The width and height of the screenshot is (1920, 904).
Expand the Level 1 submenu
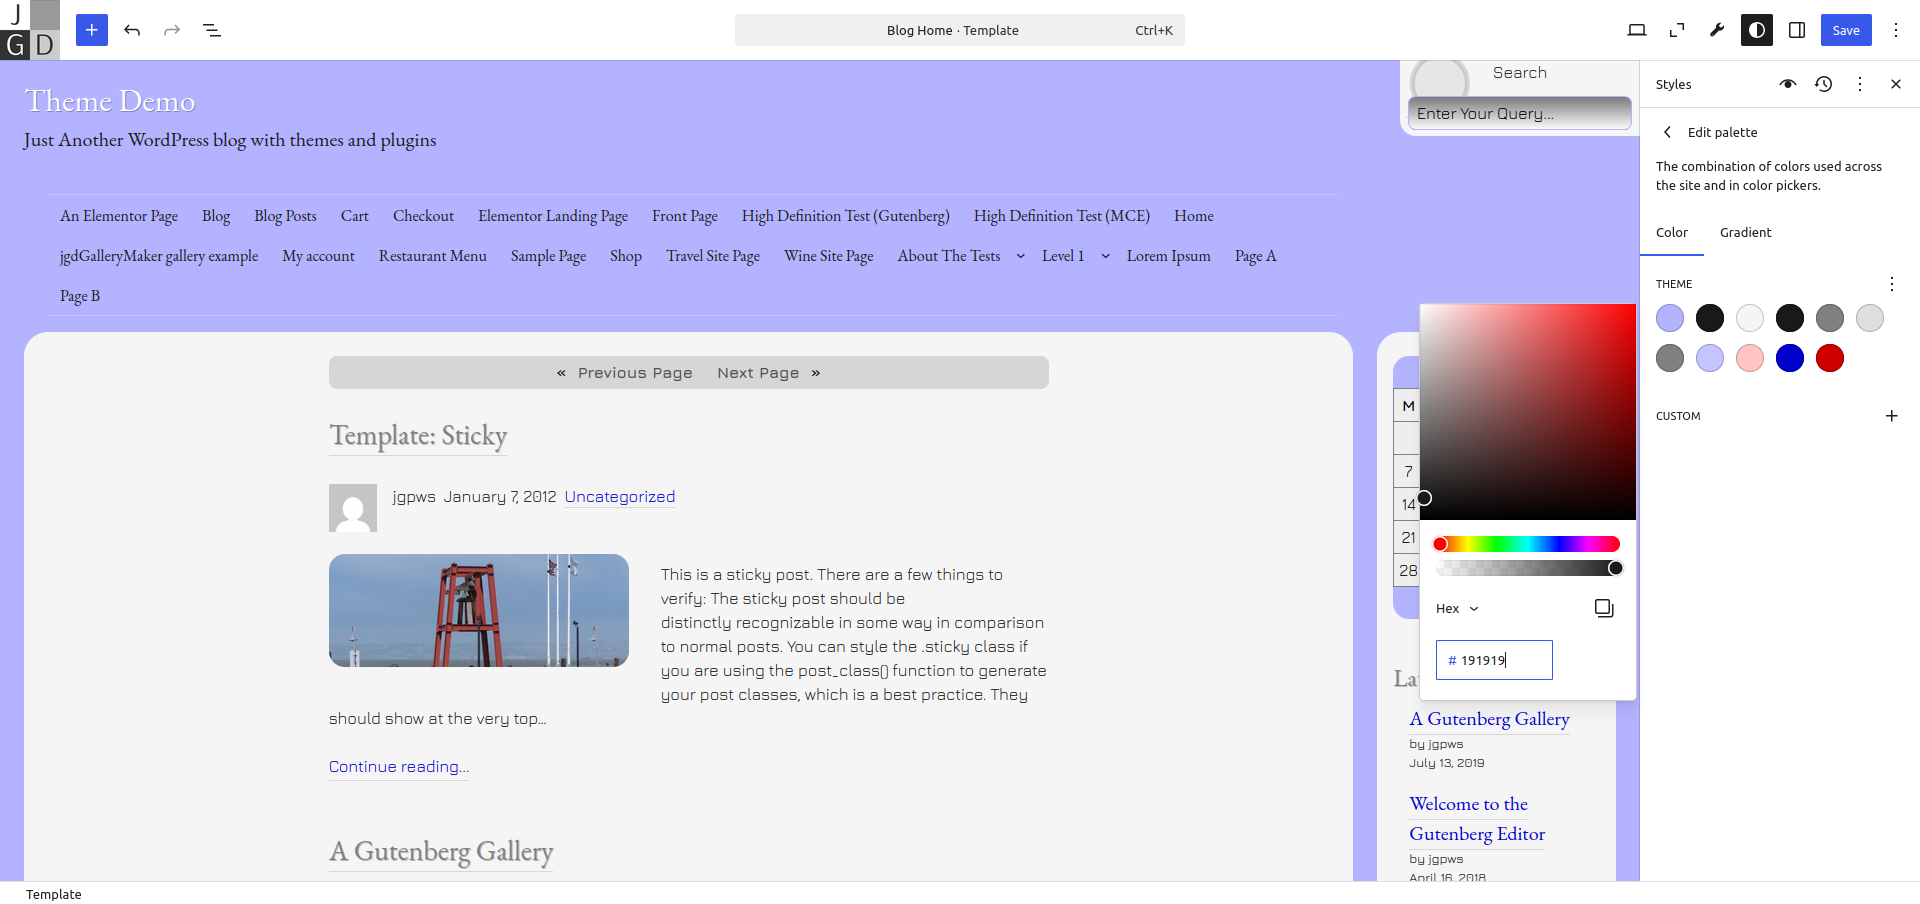pyautogui.click(x=1105, y=256)
